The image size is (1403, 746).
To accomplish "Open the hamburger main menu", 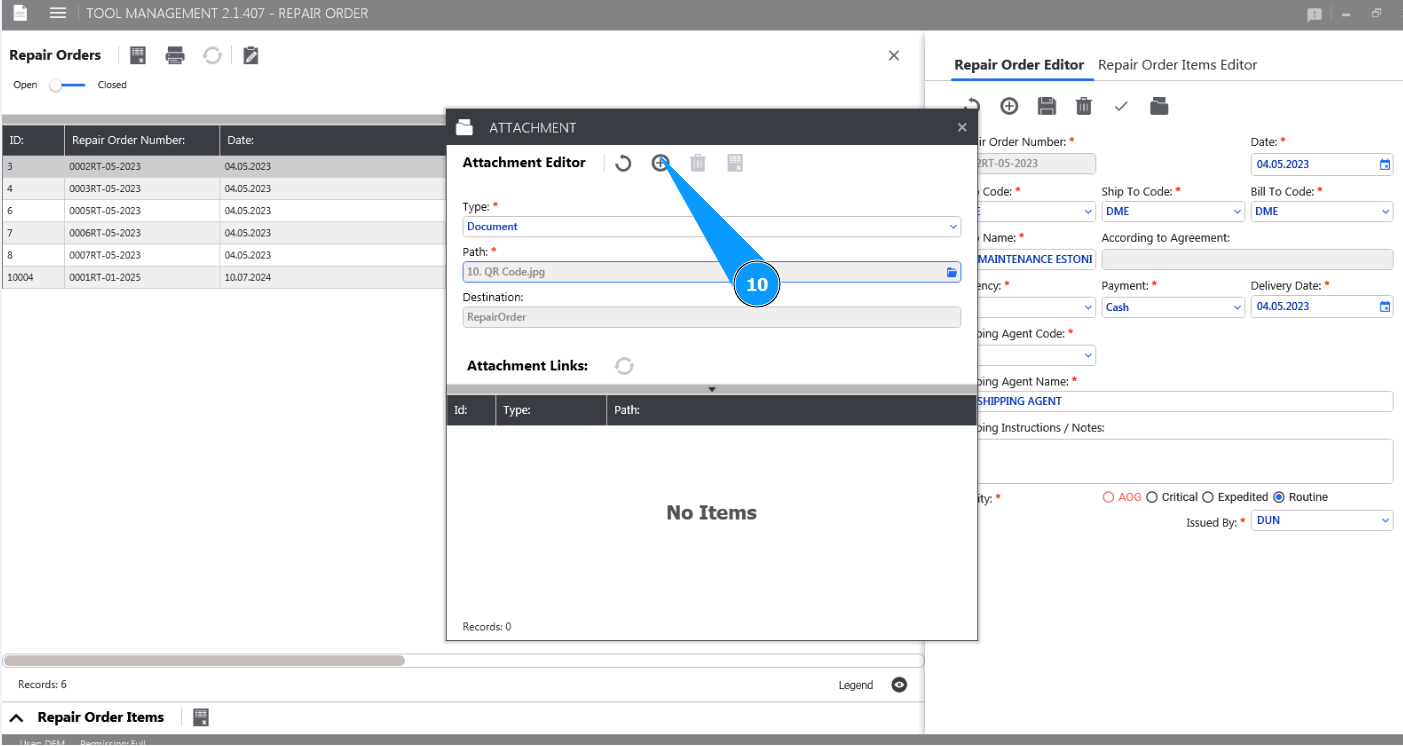I will click(58, 13).
